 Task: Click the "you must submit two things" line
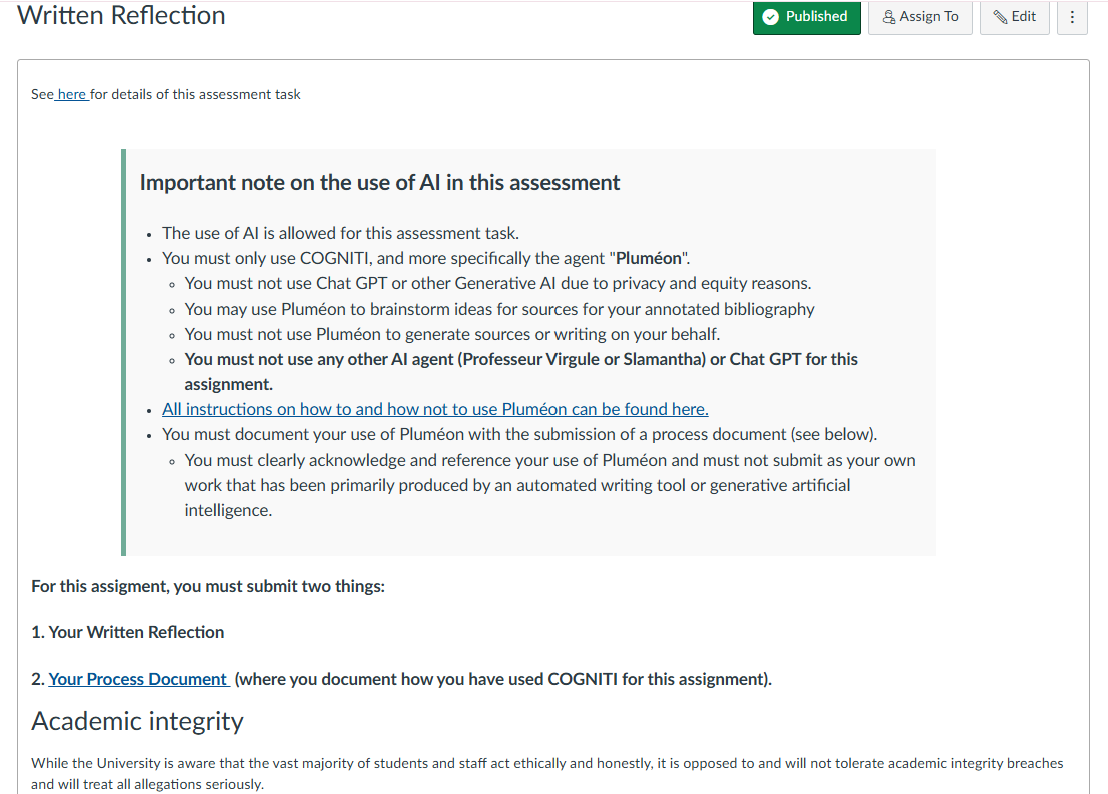coord(208,586)
